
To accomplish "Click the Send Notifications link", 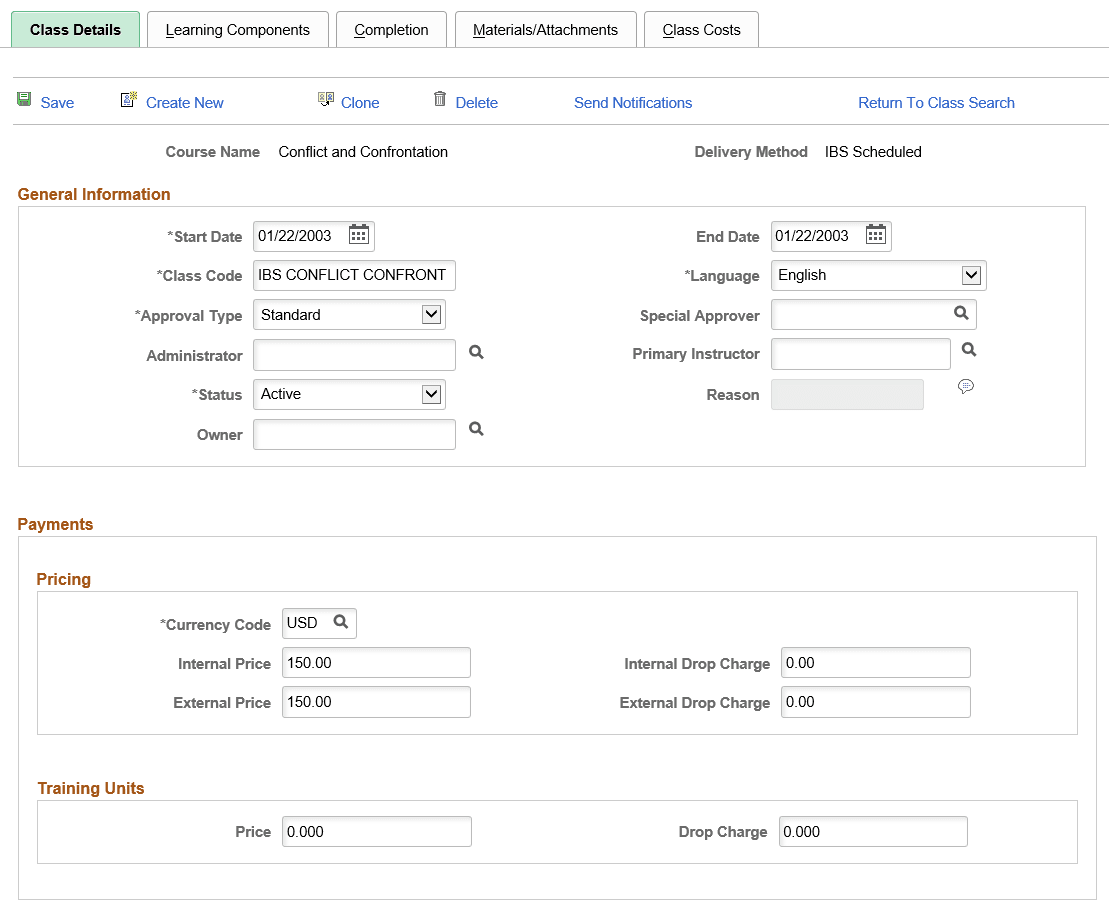I will [x=633, y=102].
